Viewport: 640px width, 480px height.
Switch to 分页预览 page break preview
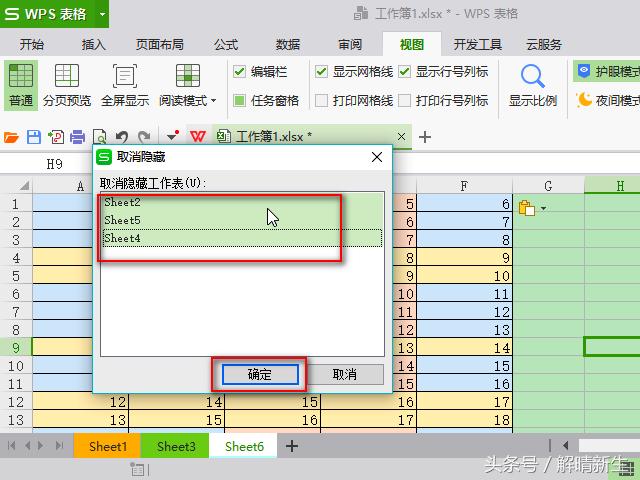coord(67,84)
